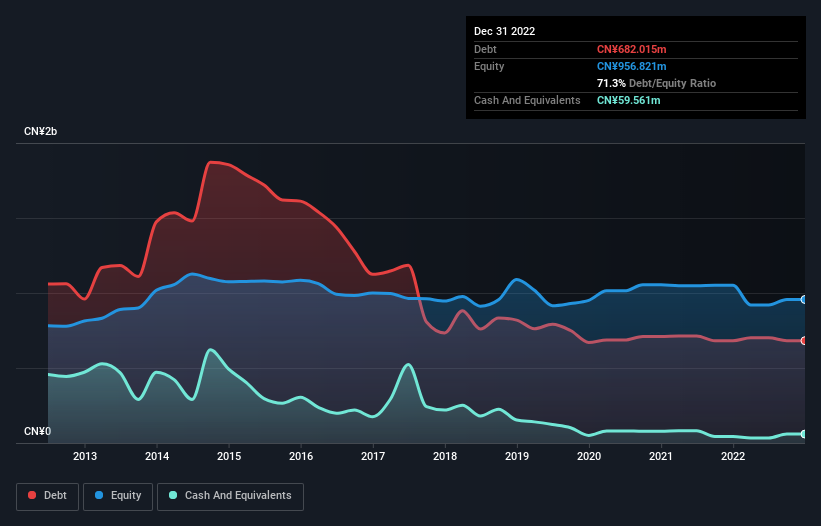Click the 2019 x-axis label

pos(517,456)
